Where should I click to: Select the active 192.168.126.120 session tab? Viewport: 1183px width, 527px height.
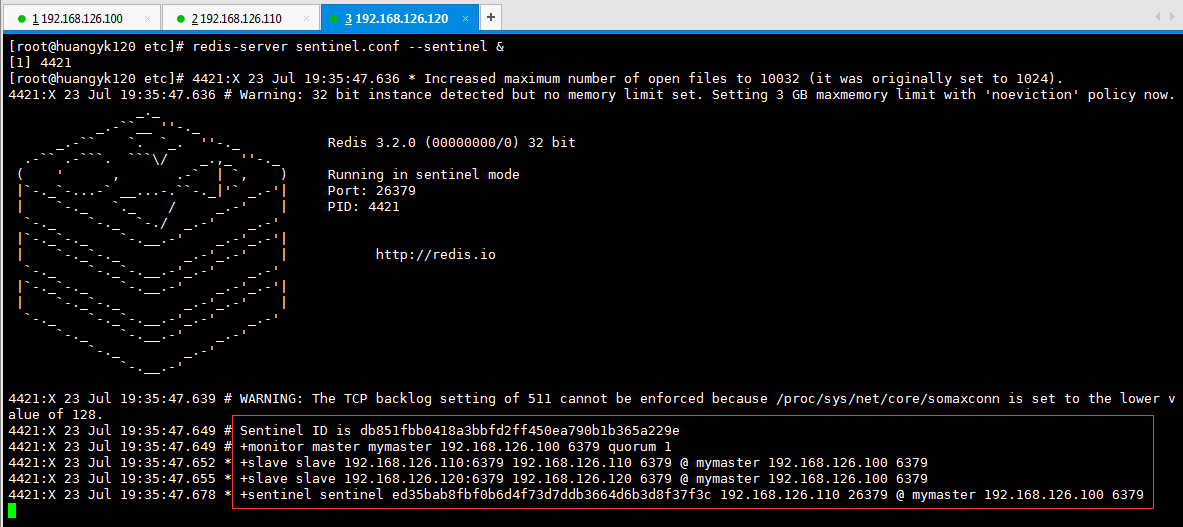tap(399, 17)
